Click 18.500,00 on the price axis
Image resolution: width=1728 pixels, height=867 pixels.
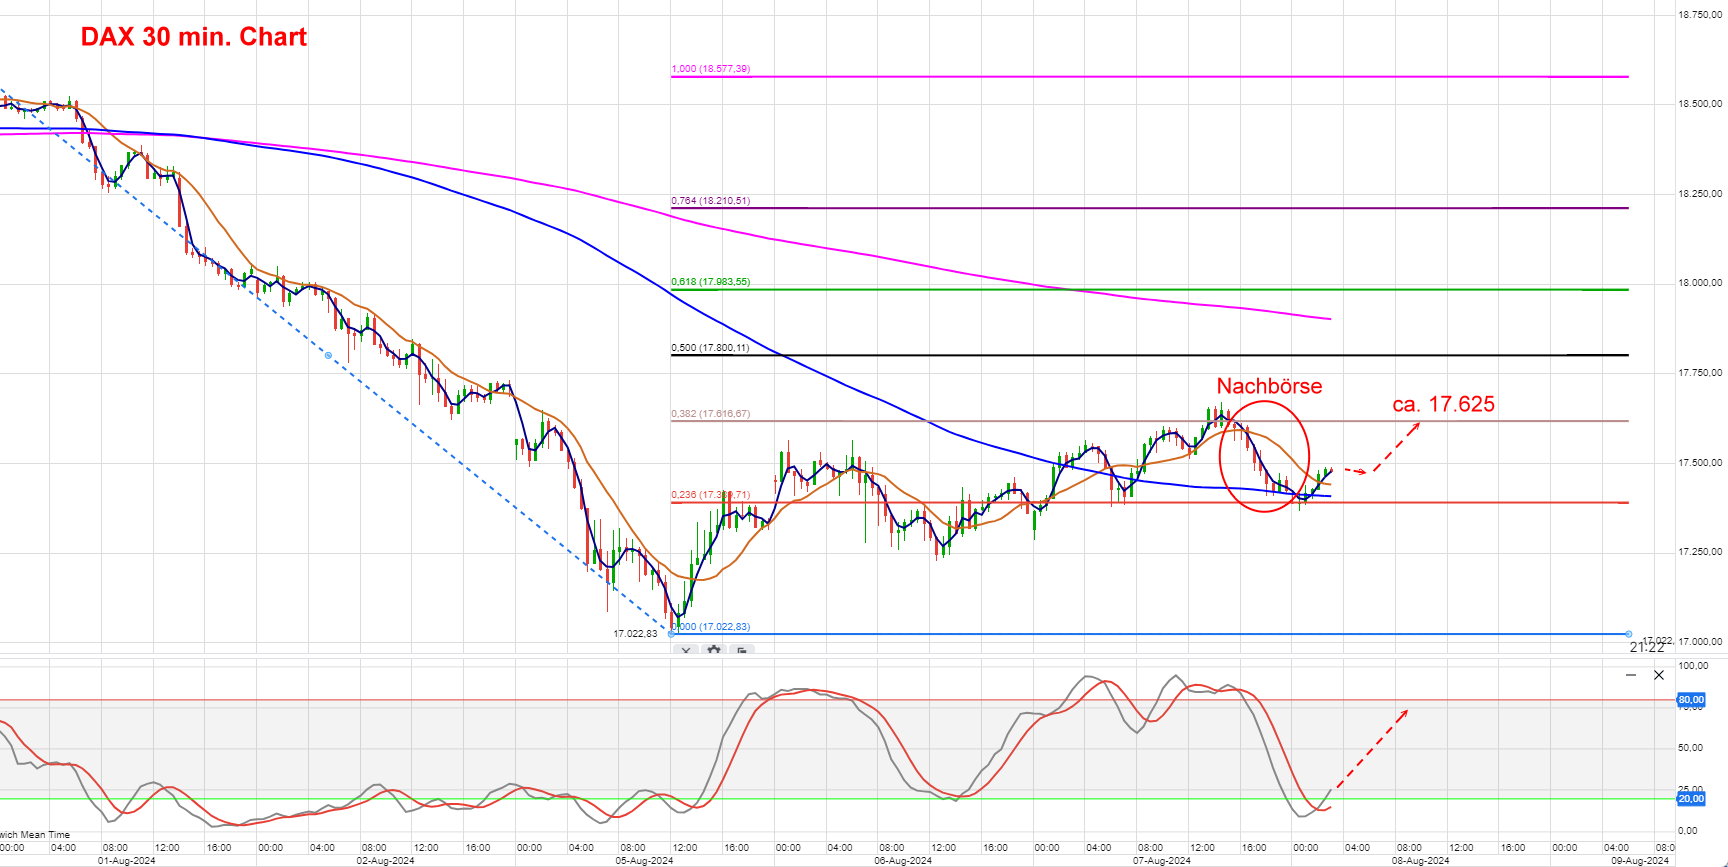(x=1700, y=104)
